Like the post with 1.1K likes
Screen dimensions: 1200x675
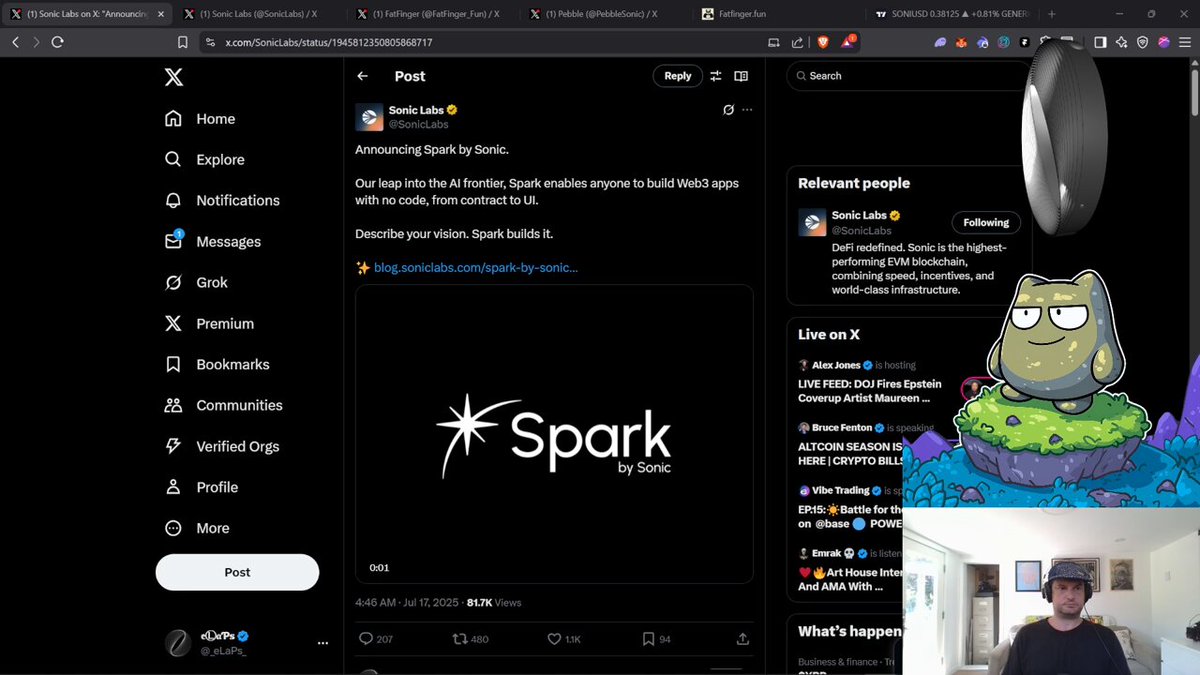(563, 638)
